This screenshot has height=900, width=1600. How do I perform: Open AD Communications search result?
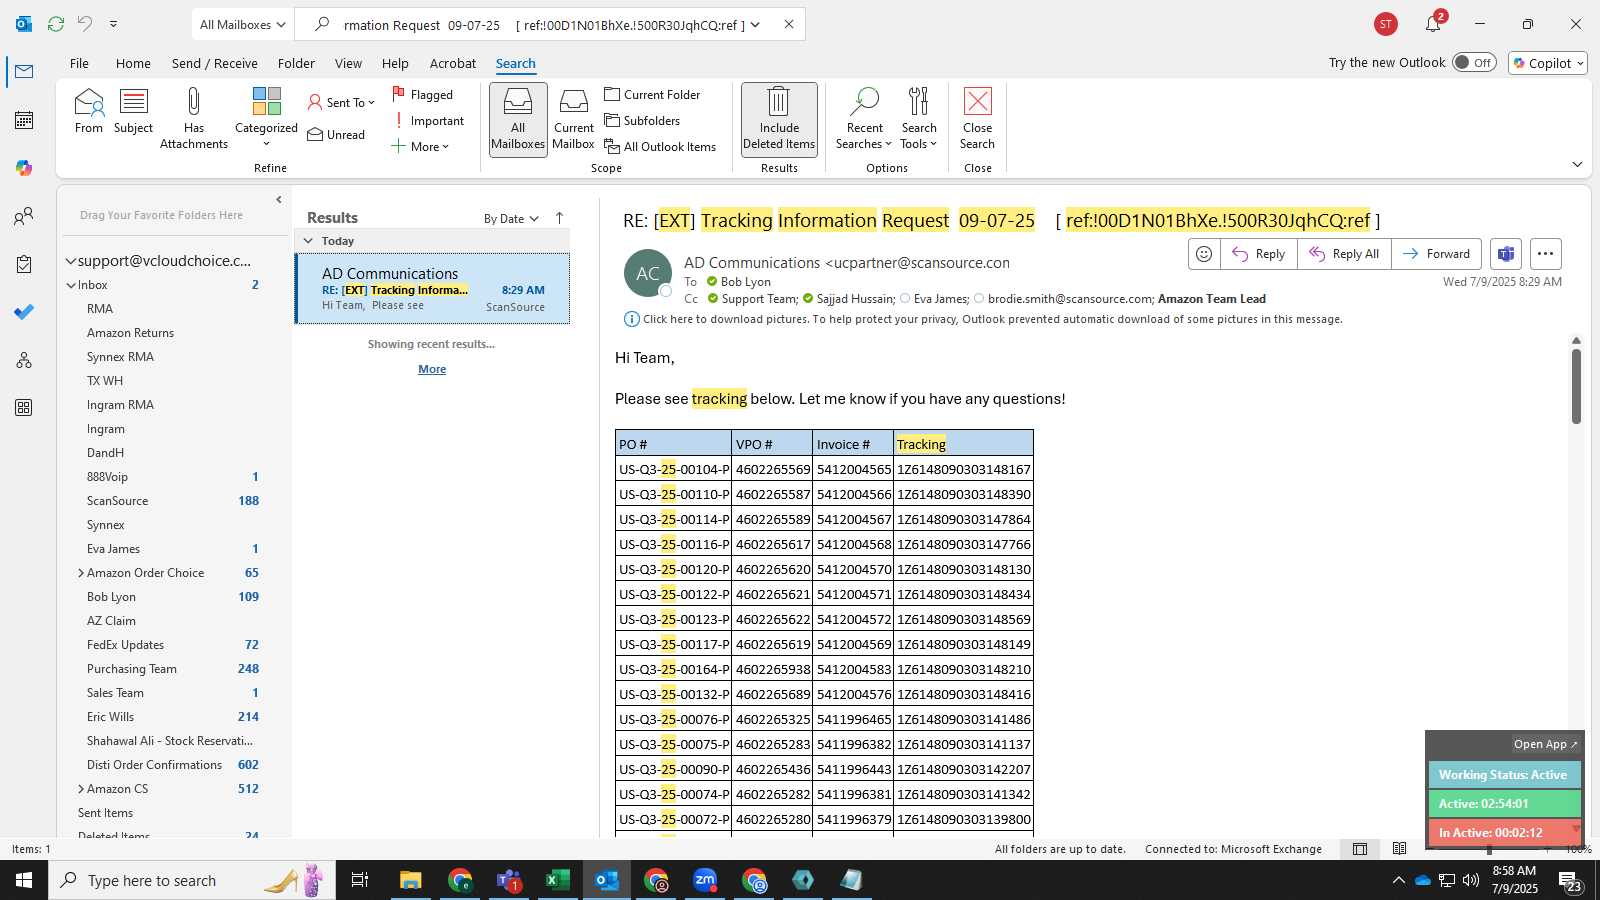pyautogui.click(x=432, y=289)
